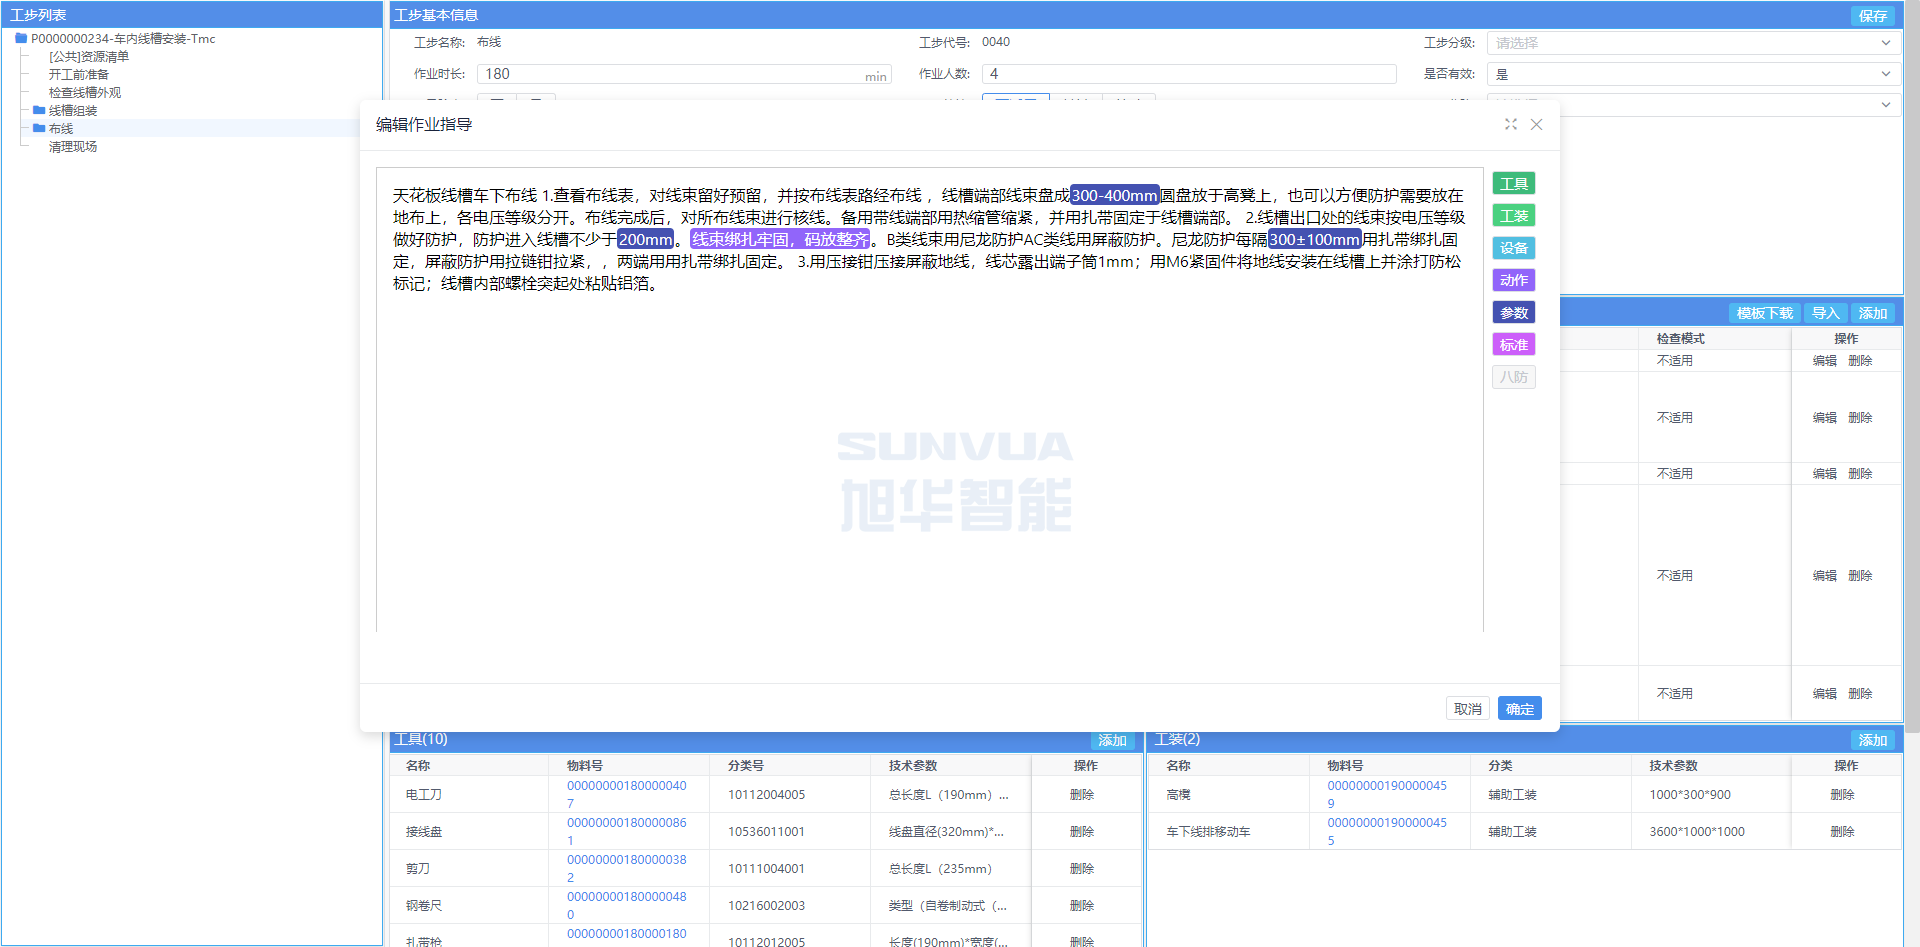
Task: Select the 标准 icon in the dialog
Action: (x=1513, y=344)
